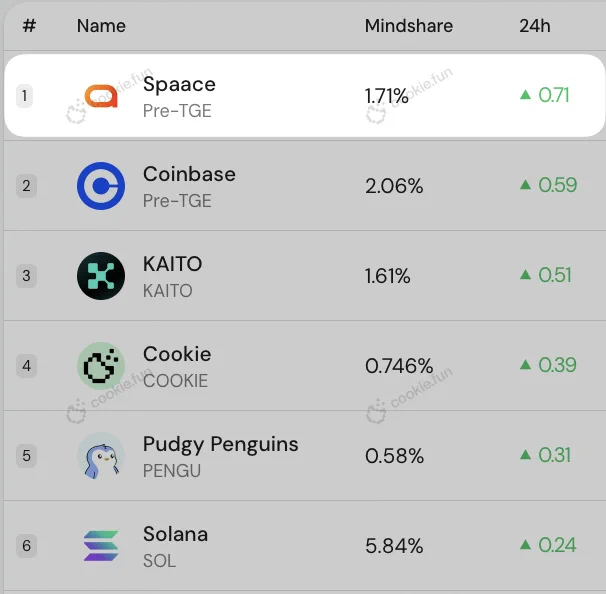
Task: Click the green up arrow beside 0.24
Action: coord(525,545)
